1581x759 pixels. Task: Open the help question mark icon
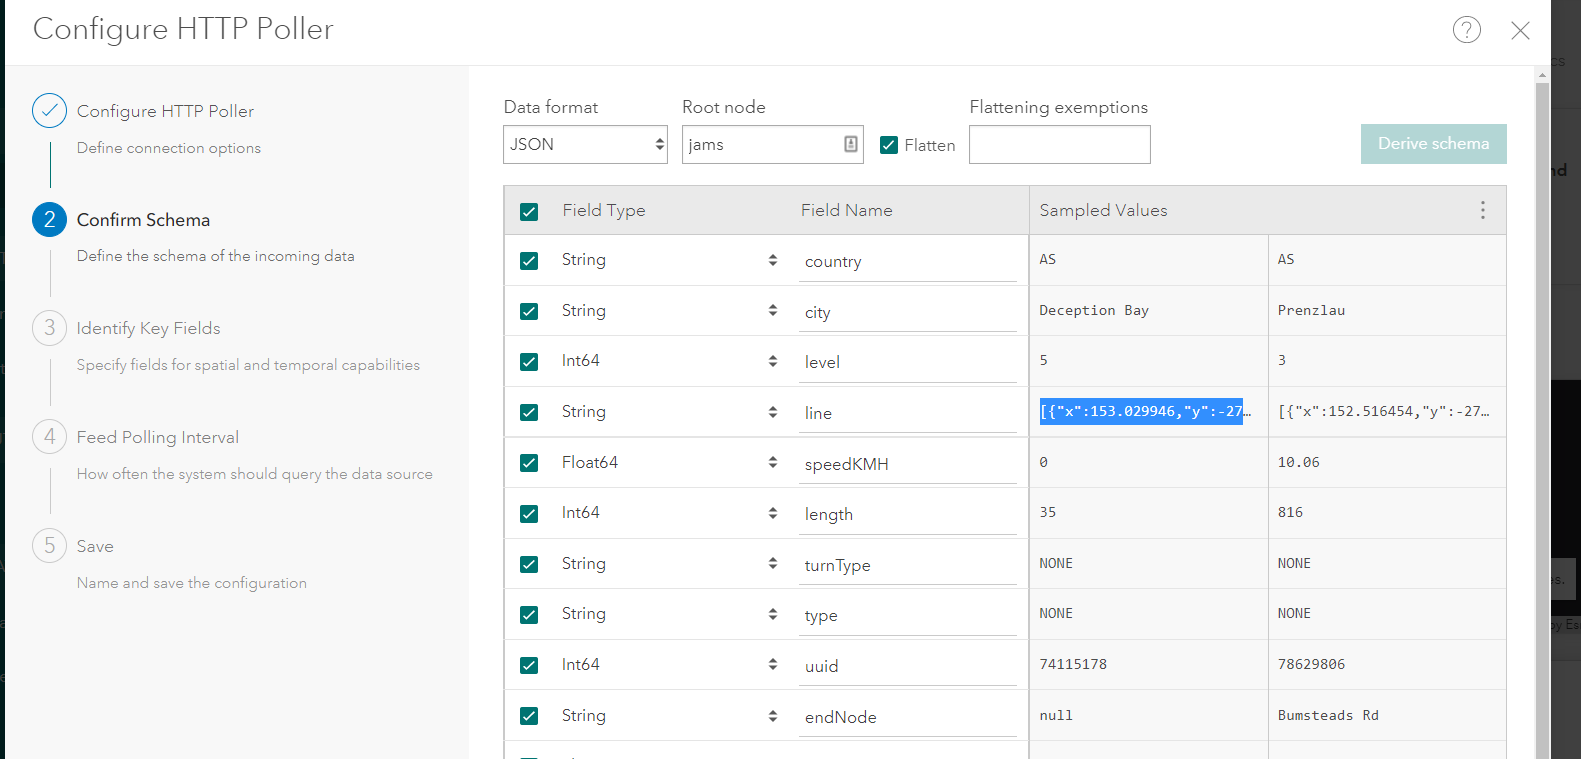1466,30
